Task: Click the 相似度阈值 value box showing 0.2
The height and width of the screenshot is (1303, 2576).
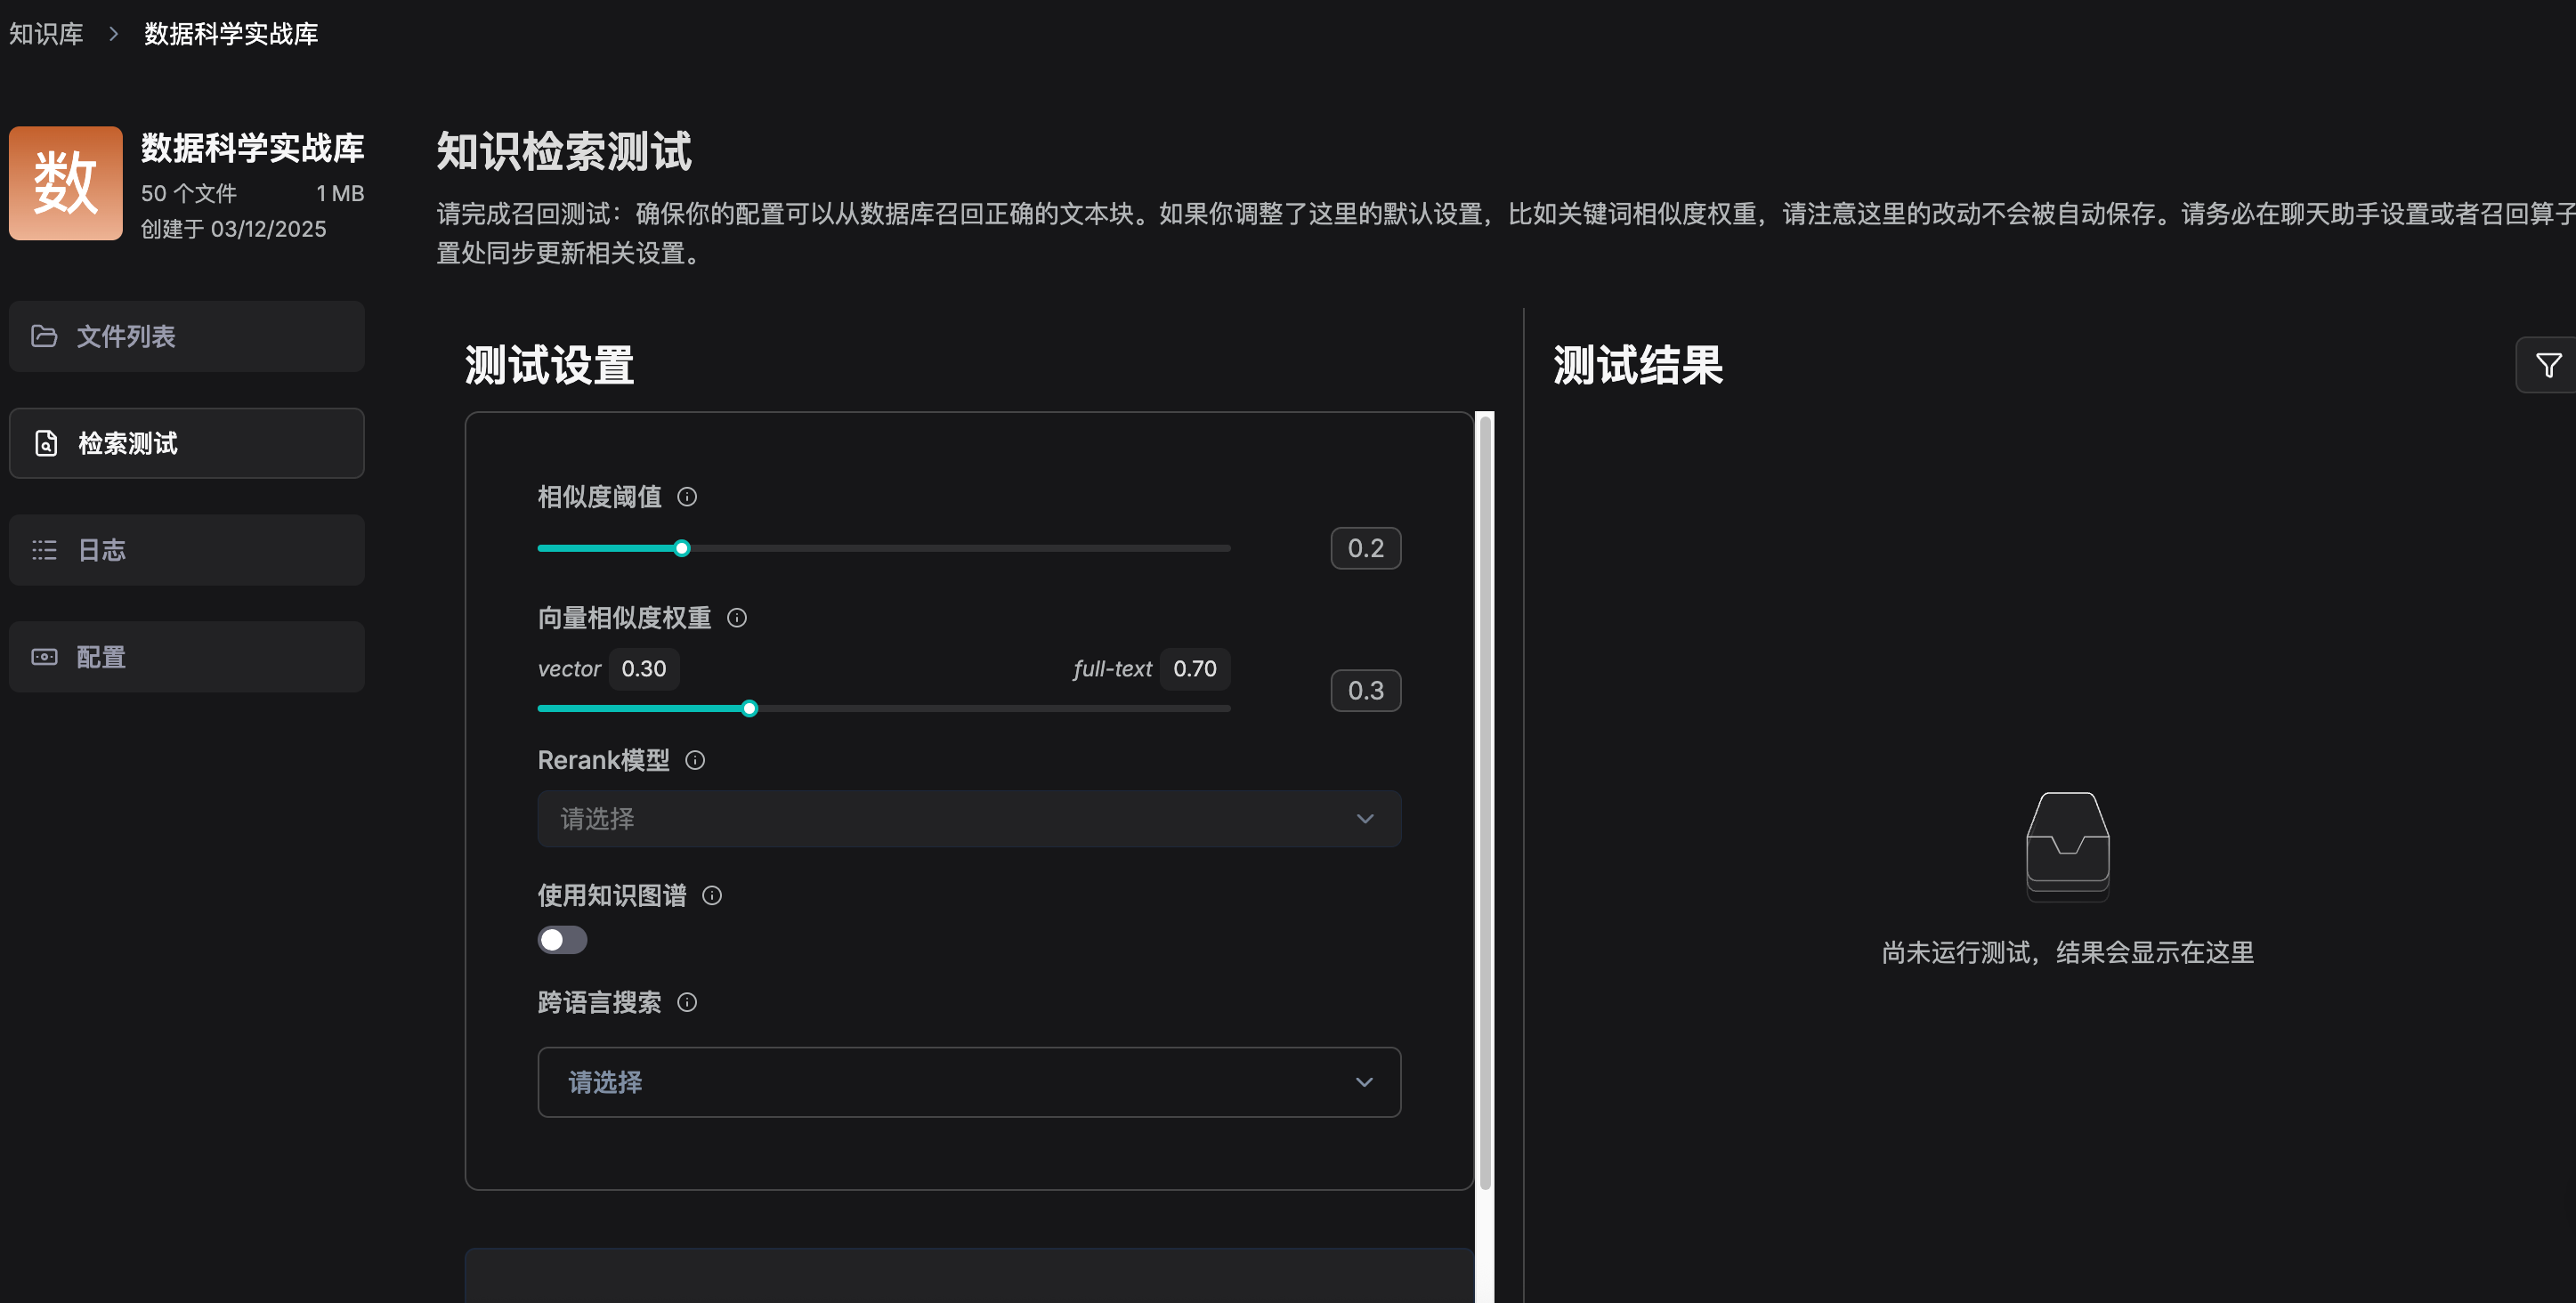Action: [1365, 548]
